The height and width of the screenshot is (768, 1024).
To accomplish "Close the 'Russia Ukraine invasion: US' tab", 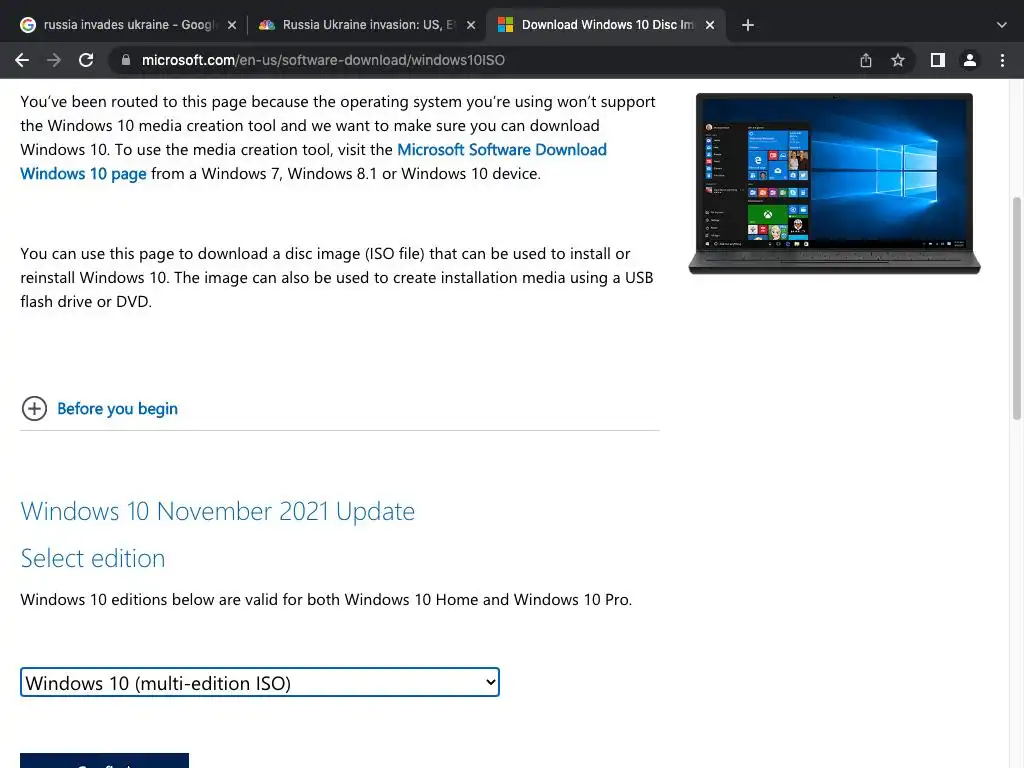I will click(471, 25).
